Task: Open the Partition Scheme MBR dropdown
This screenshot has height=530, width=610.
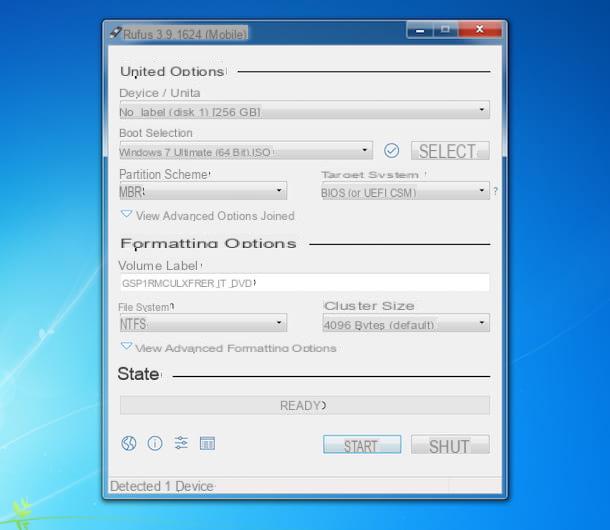Action: (203, 191)
